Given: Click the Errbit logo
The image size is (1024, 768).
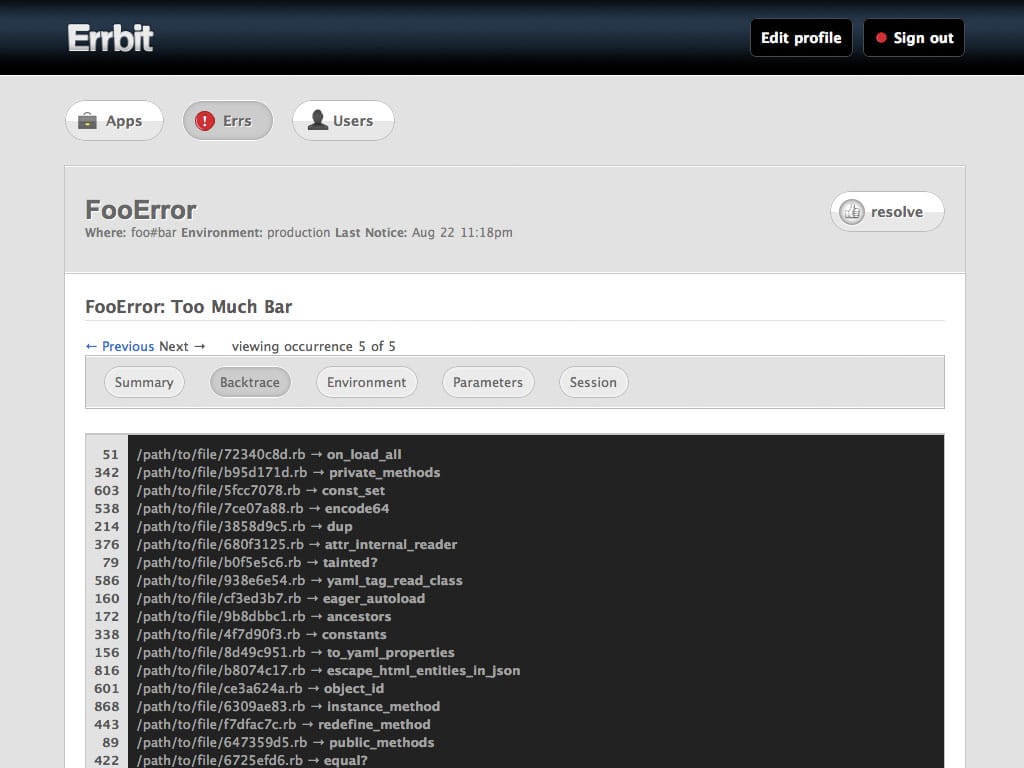Looking at the screenshot, I should [x=111, y=38].
